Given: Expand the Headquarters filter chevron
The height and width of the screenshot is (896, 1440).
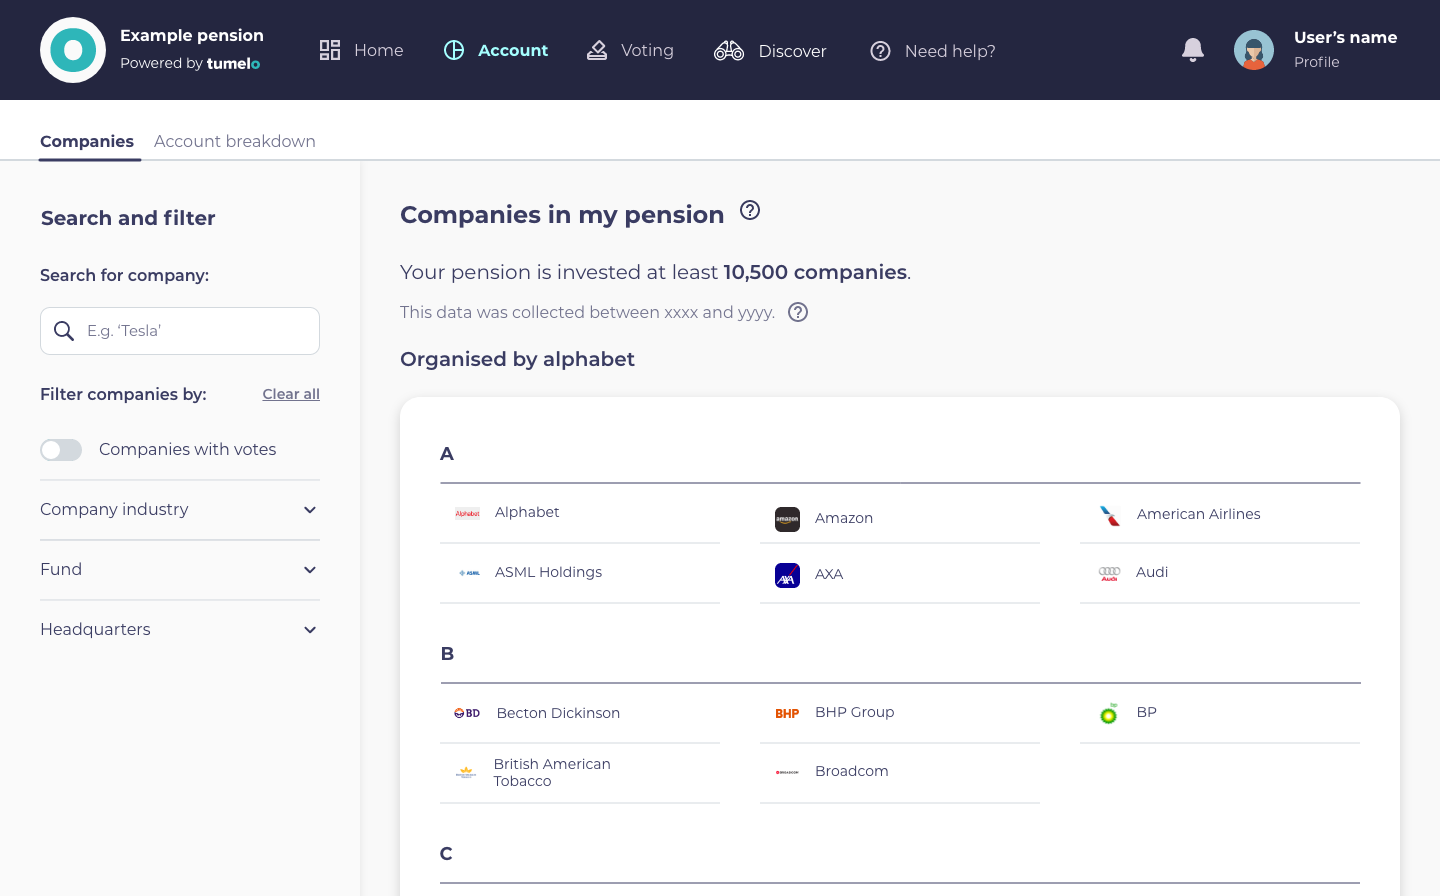Looking at the screenshot, I should [x=310, y=630].
